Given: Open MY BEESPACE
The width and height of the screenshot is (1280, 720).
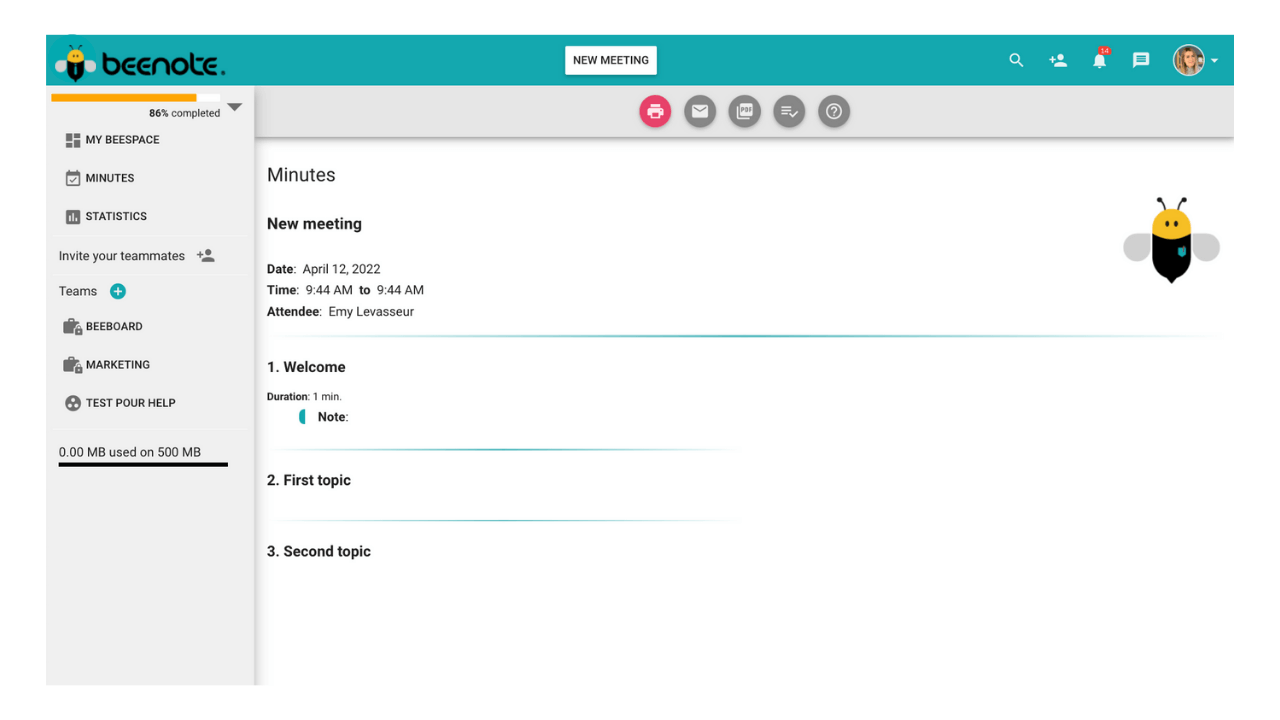Looking at the screenshot, I should coord(122,140).
